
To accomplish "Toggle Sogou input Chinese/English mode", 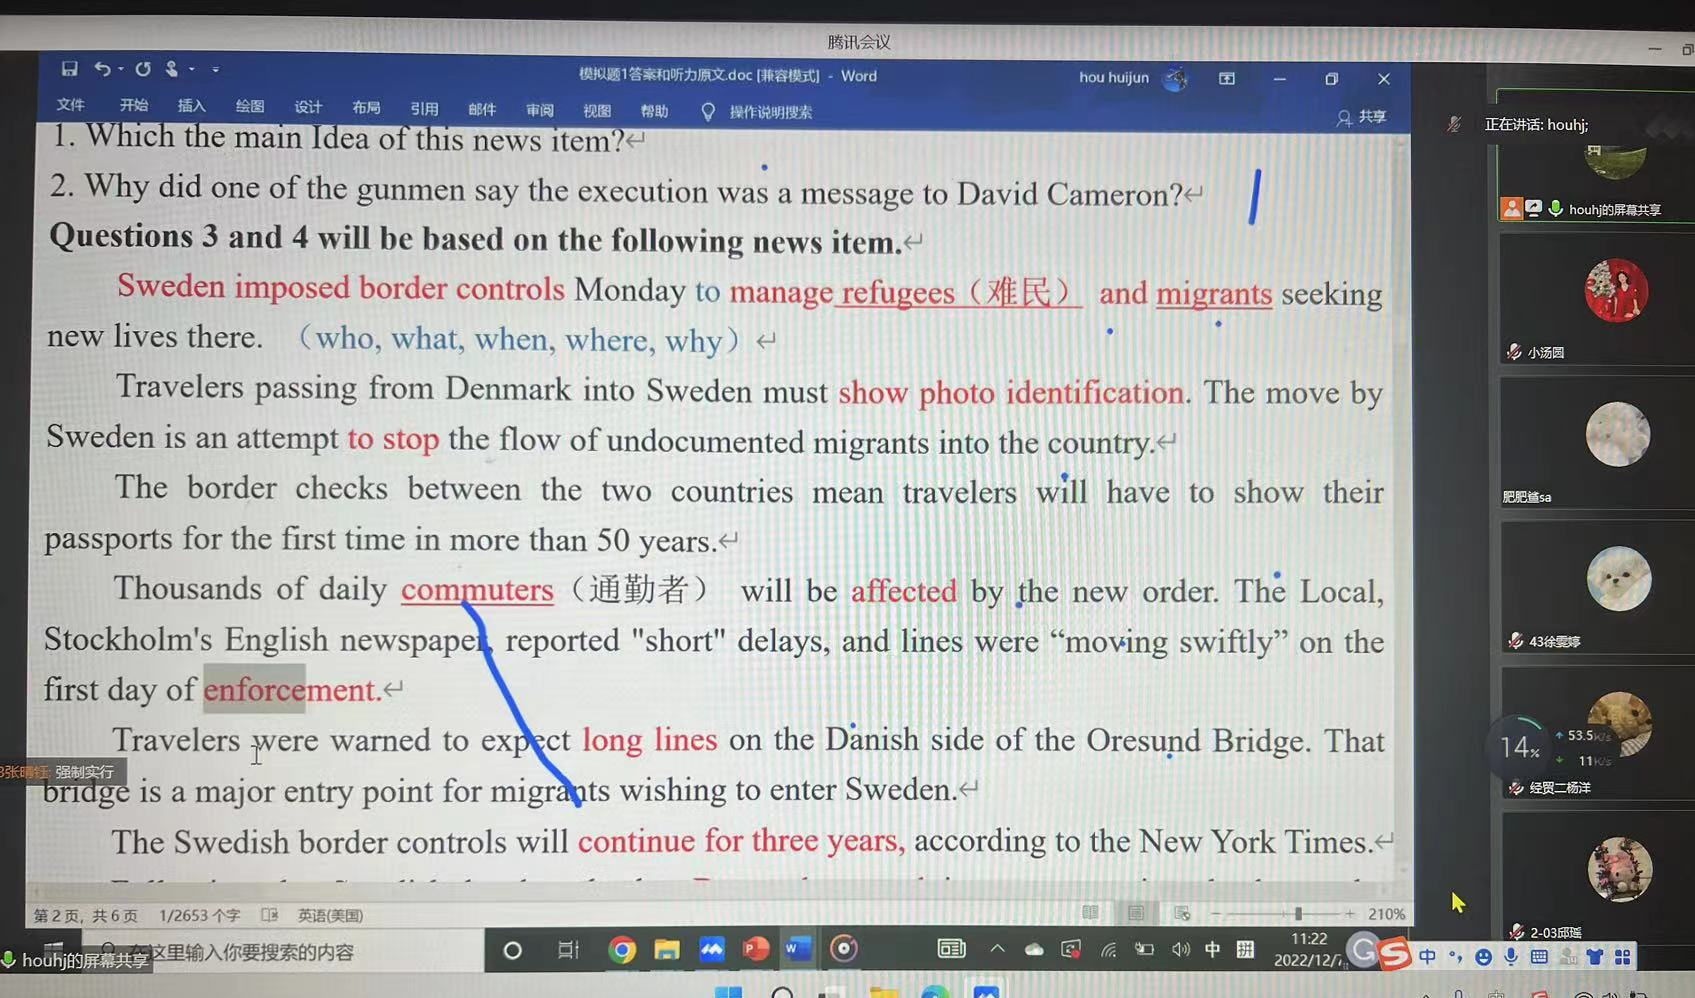I will click(1427, 957).
